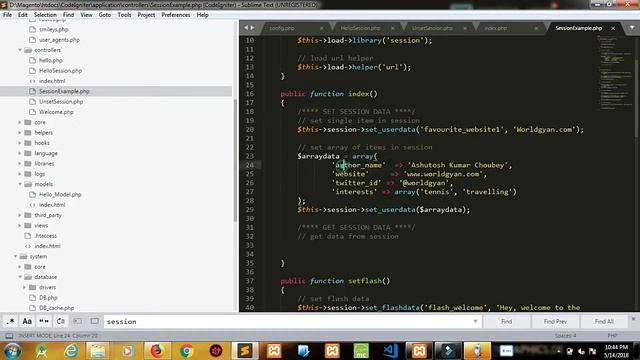Open the tab list dropdown arrow
This screenshot has width=640, height=360.
click(x=632, y=28)
